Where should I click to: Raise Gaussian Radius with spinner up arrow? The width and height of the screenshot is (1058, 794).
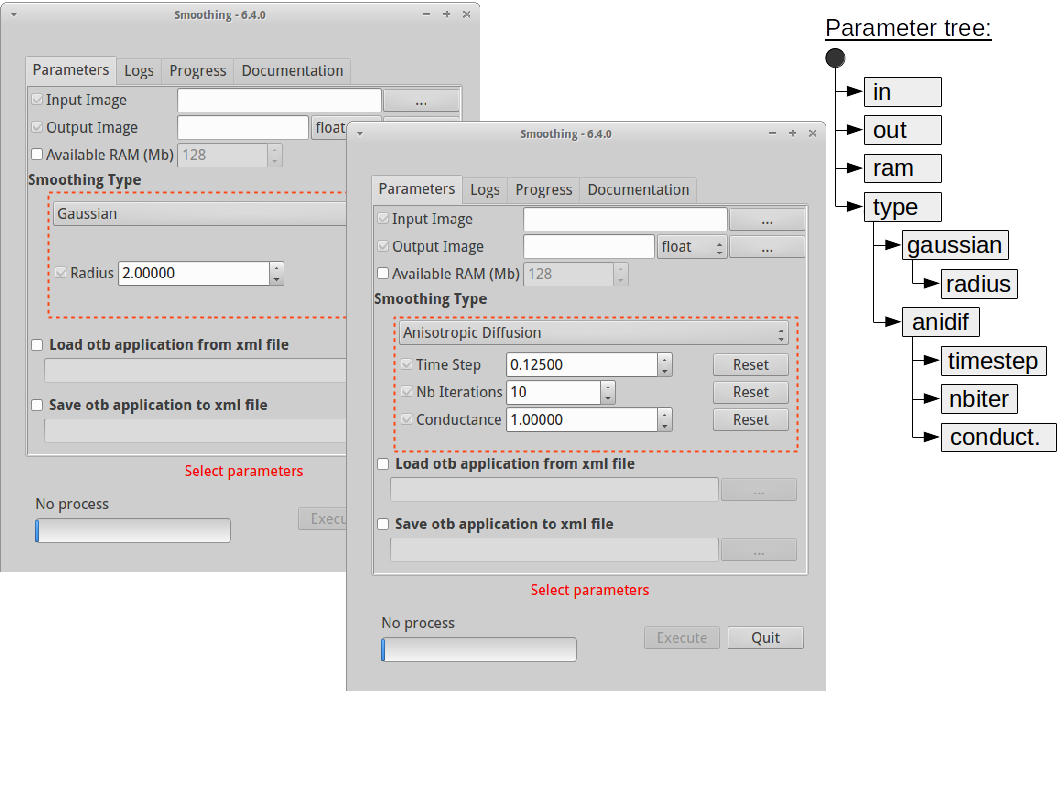277,268
